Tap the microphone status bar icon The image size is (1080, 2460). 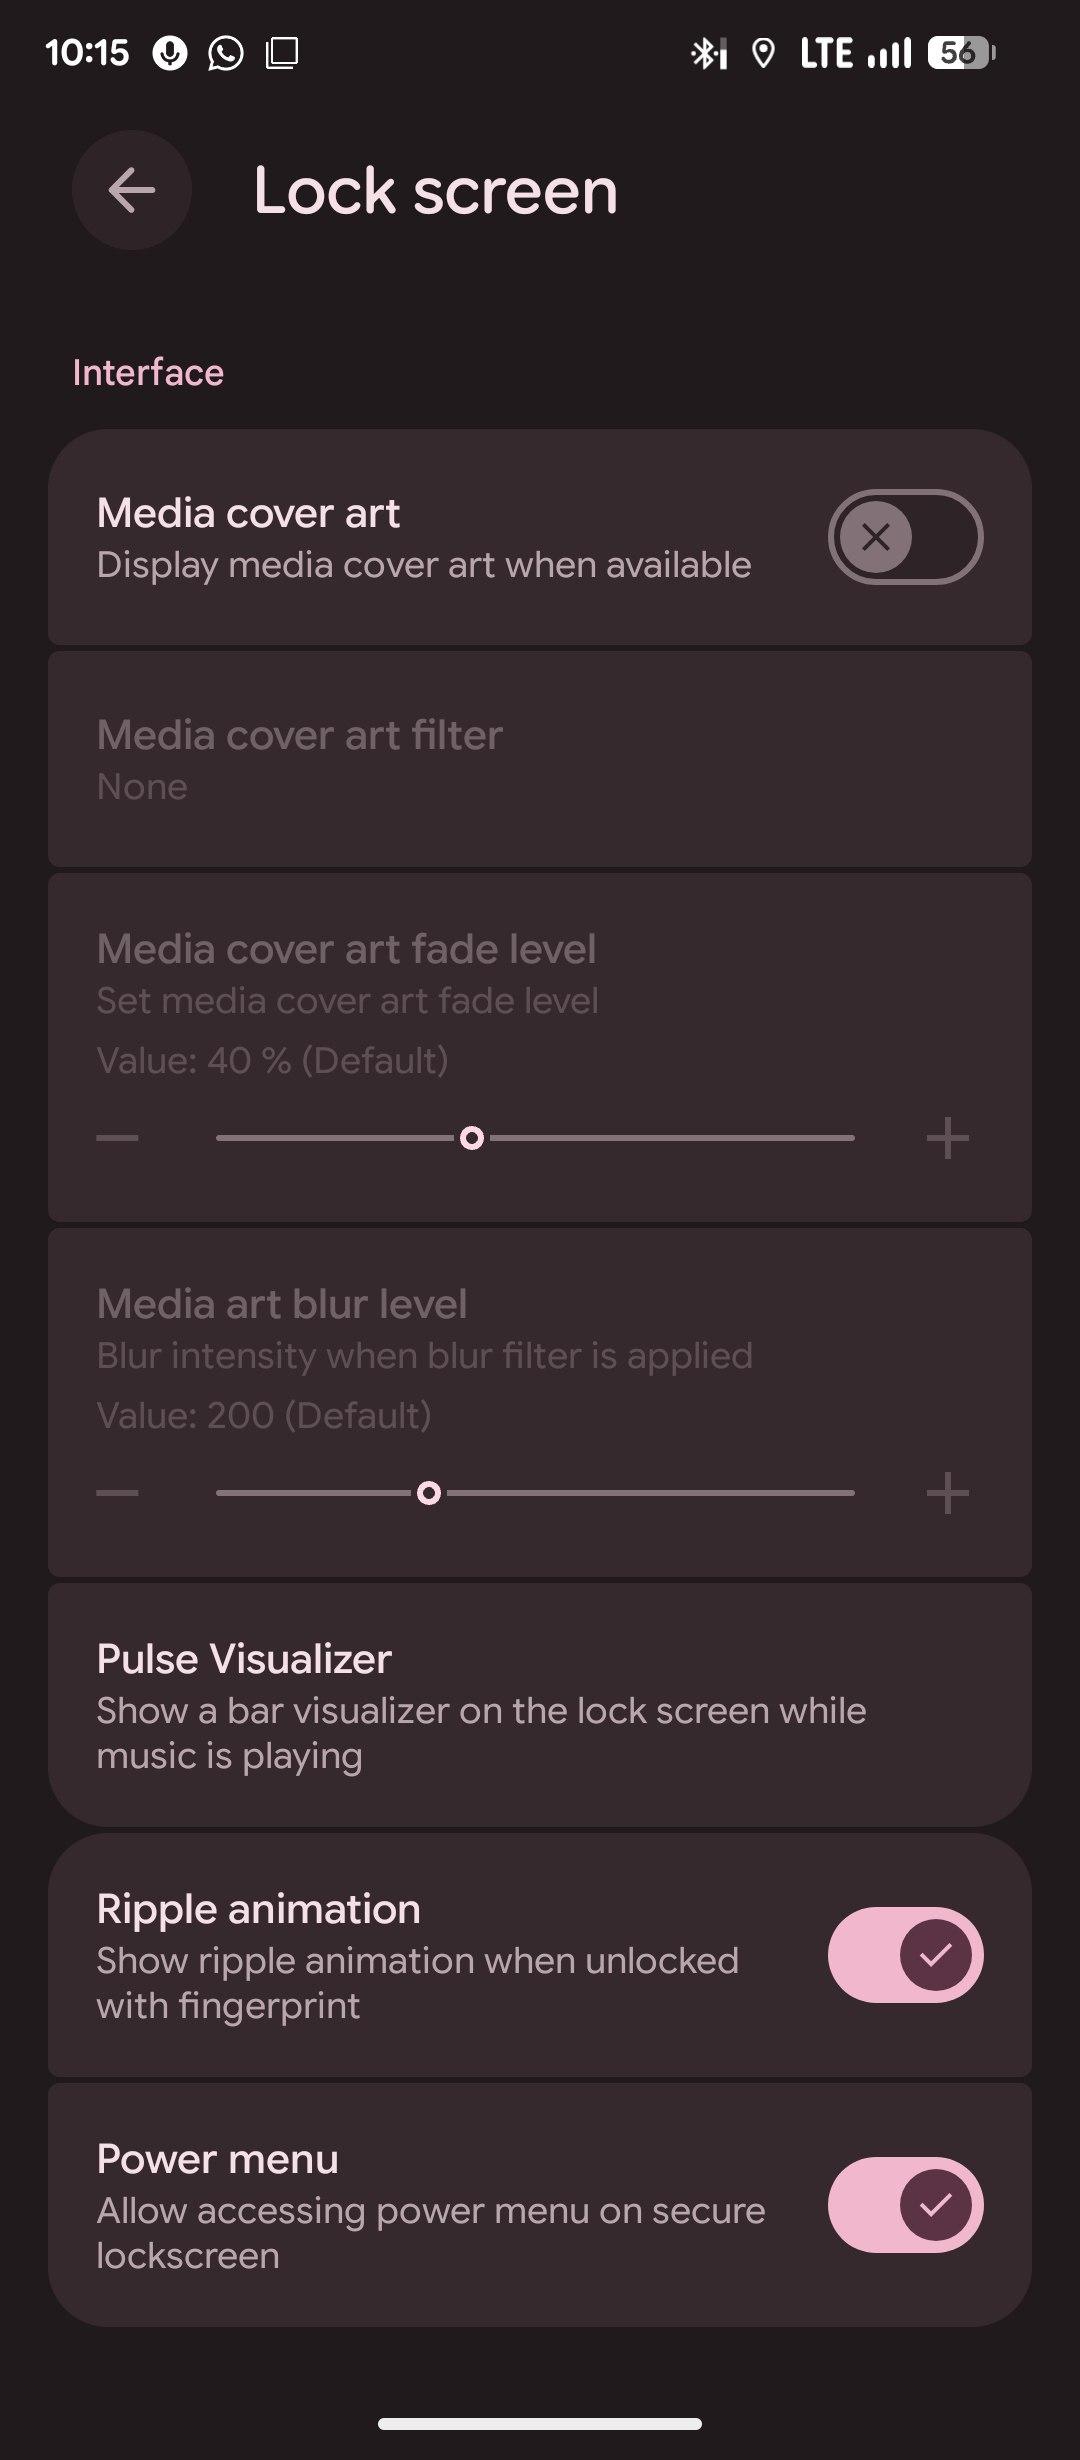[170, 53]
